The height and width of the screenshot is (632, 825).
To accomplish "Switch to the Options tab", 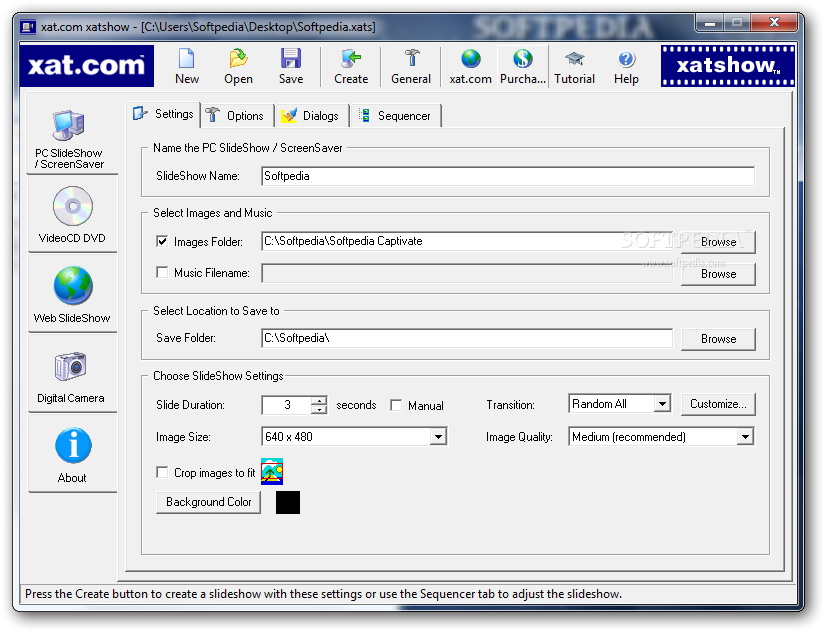I will tap(237, 116).
